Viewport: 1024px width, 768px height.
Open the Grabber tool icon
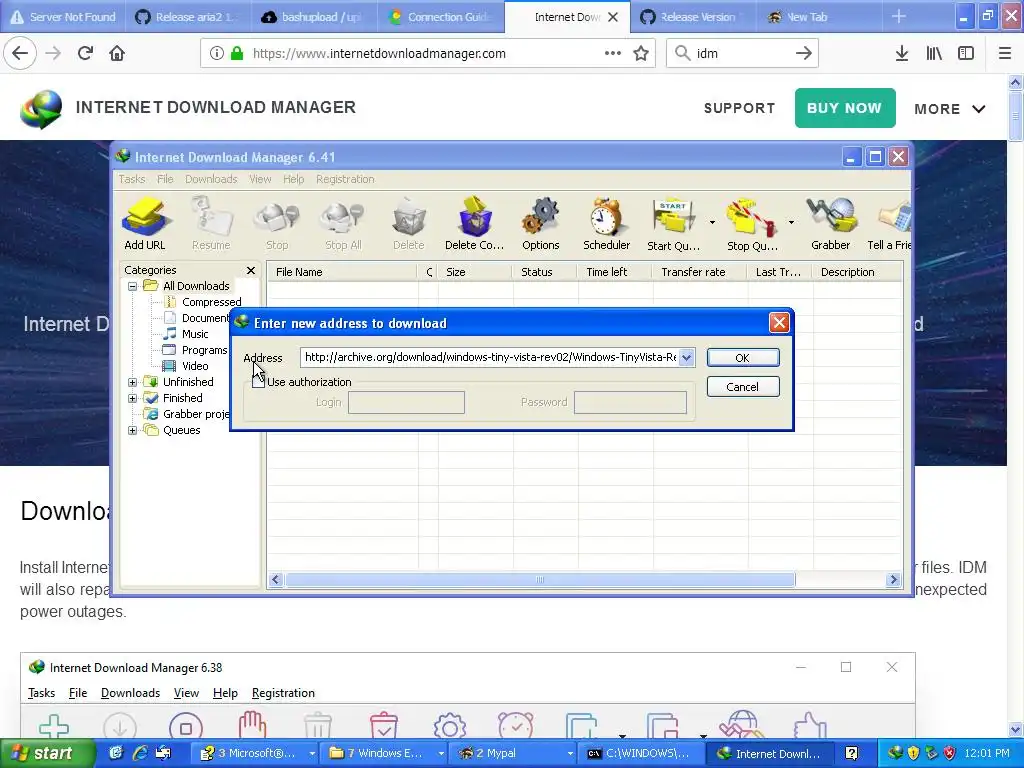point(831,223)
